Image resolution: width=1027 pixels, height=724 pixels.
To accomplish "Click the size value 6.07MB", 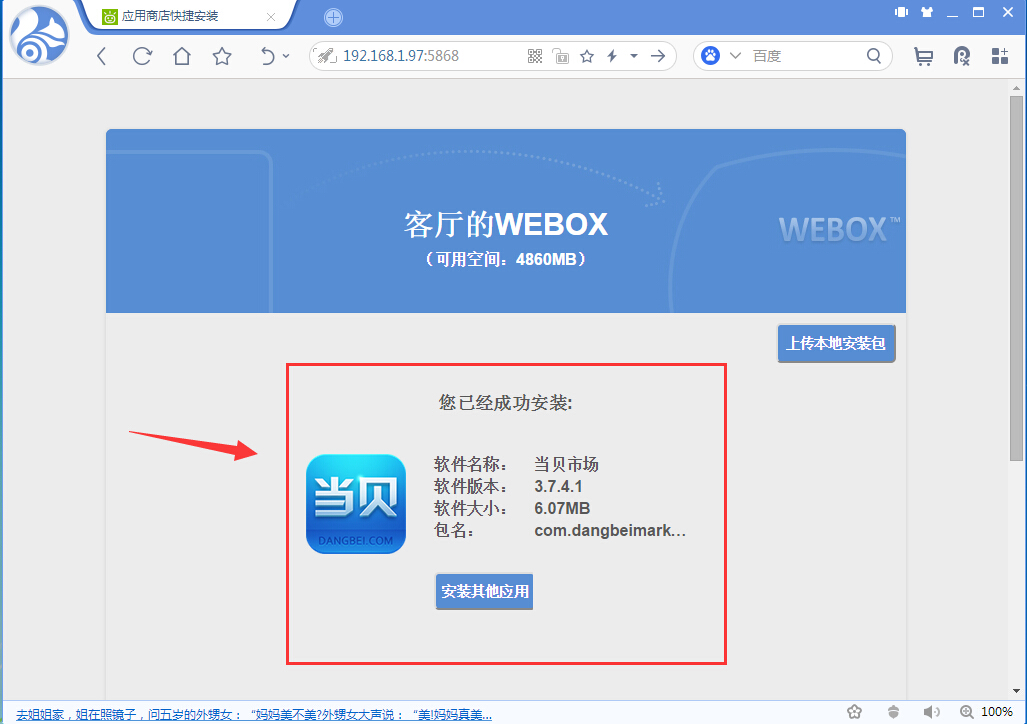I will [x=562, y=508].
